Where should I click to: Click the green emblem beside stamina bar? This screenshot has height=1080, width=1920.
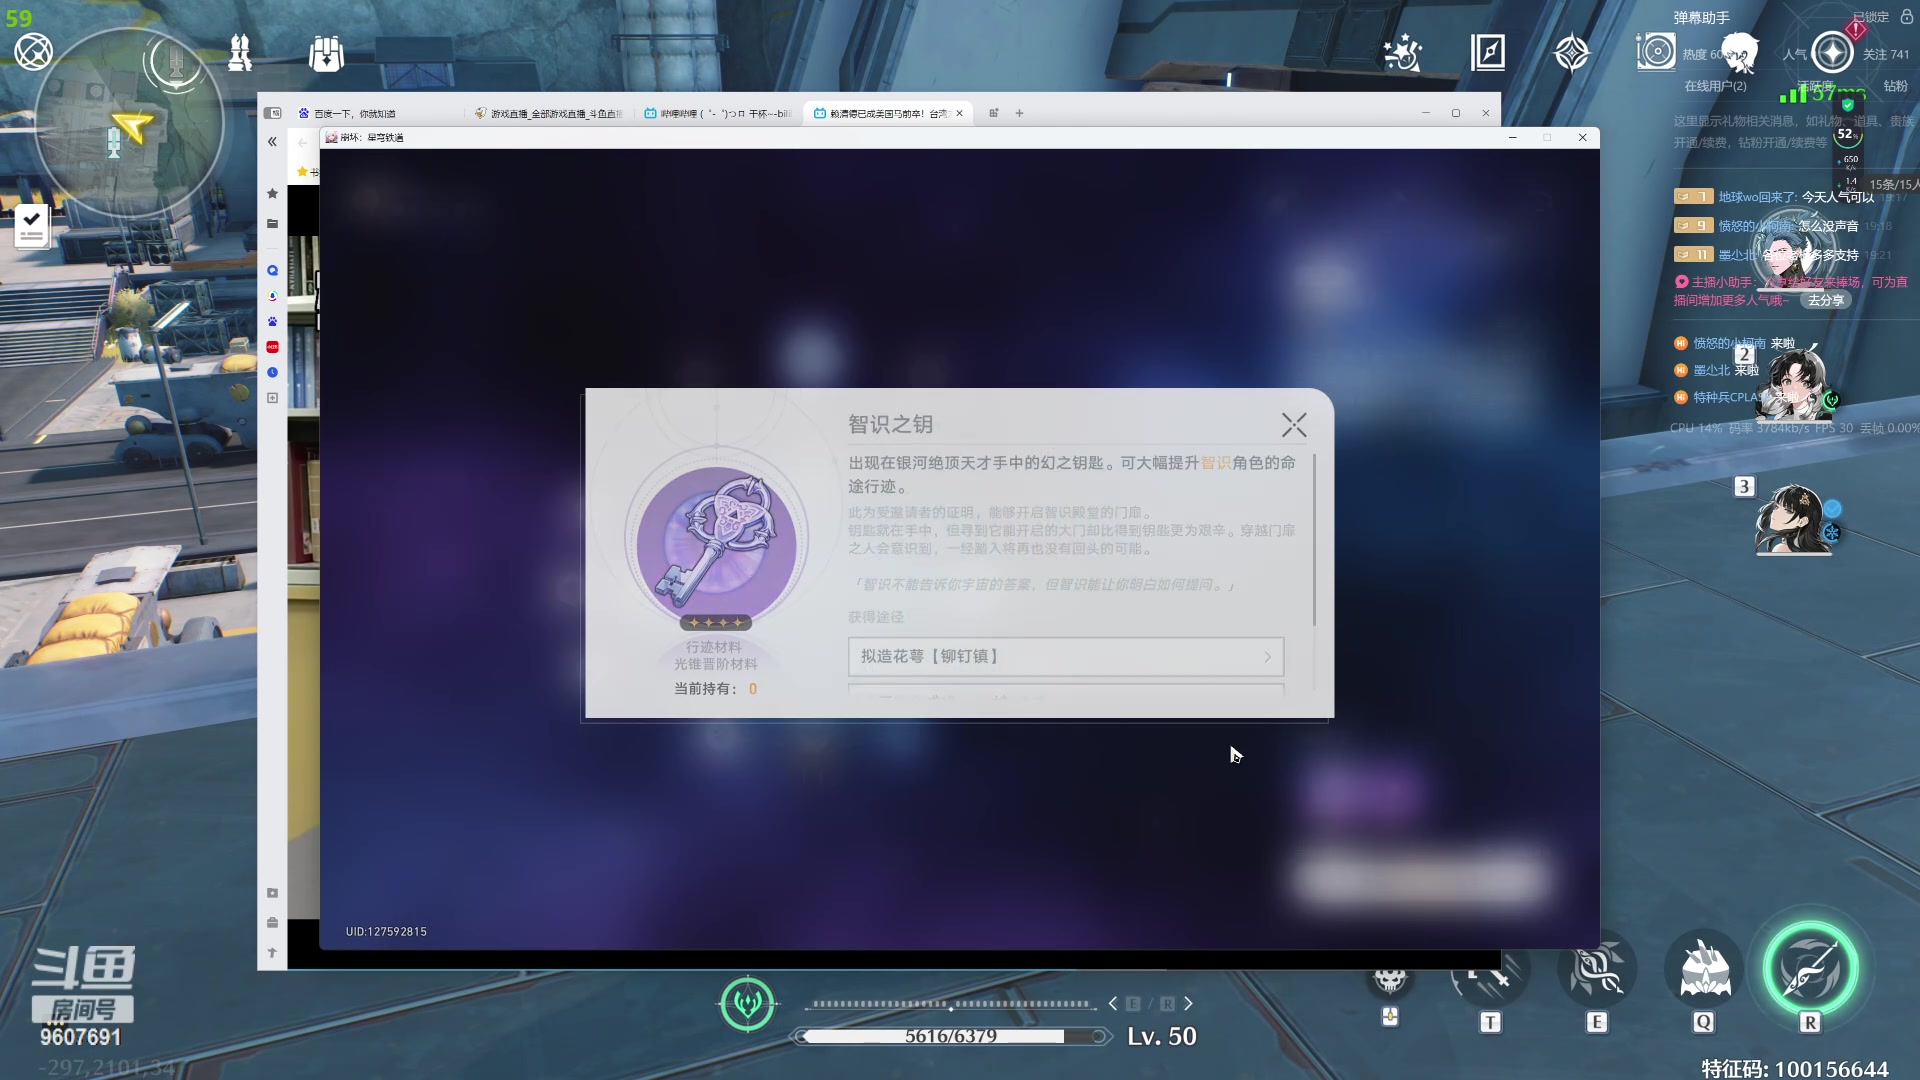pyautogui.click(x=747, y=1003)
